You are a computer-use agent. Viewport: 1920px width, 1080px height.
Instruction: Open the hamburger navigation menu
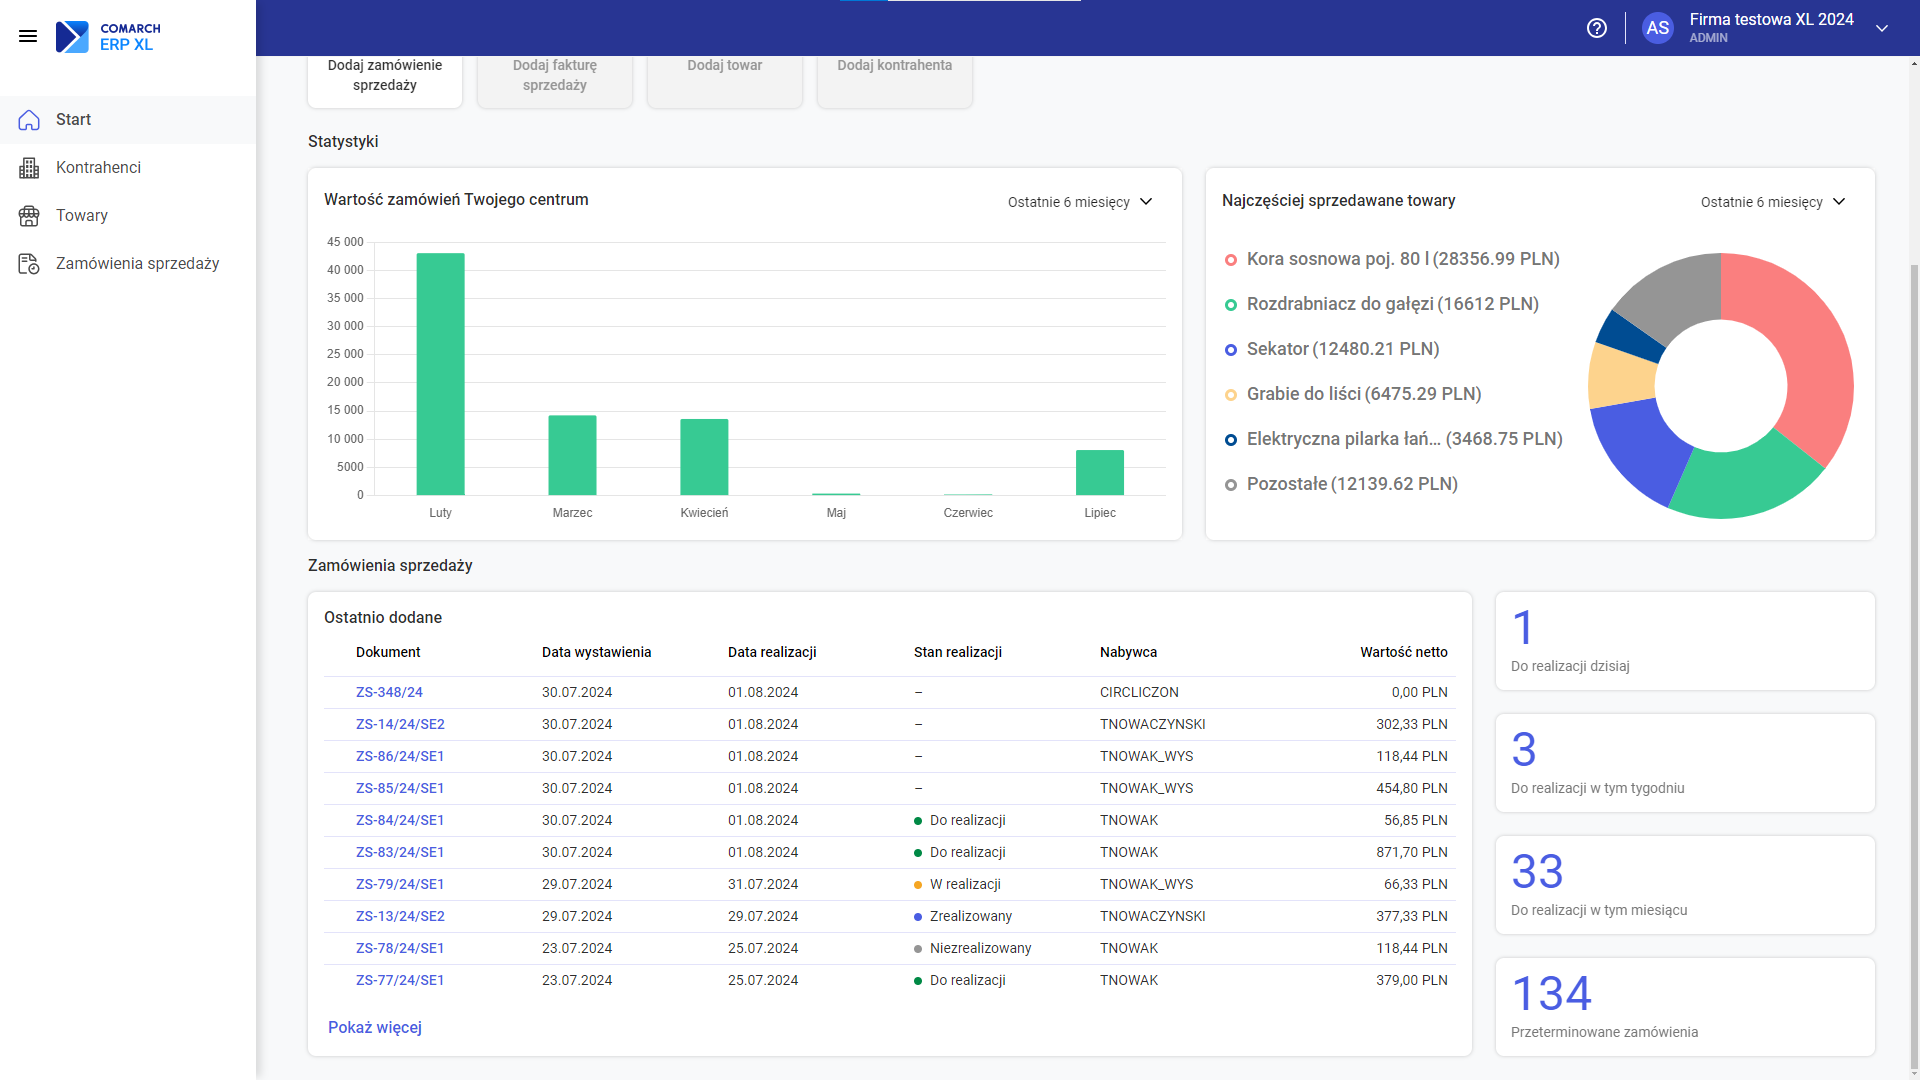[28, 36]
